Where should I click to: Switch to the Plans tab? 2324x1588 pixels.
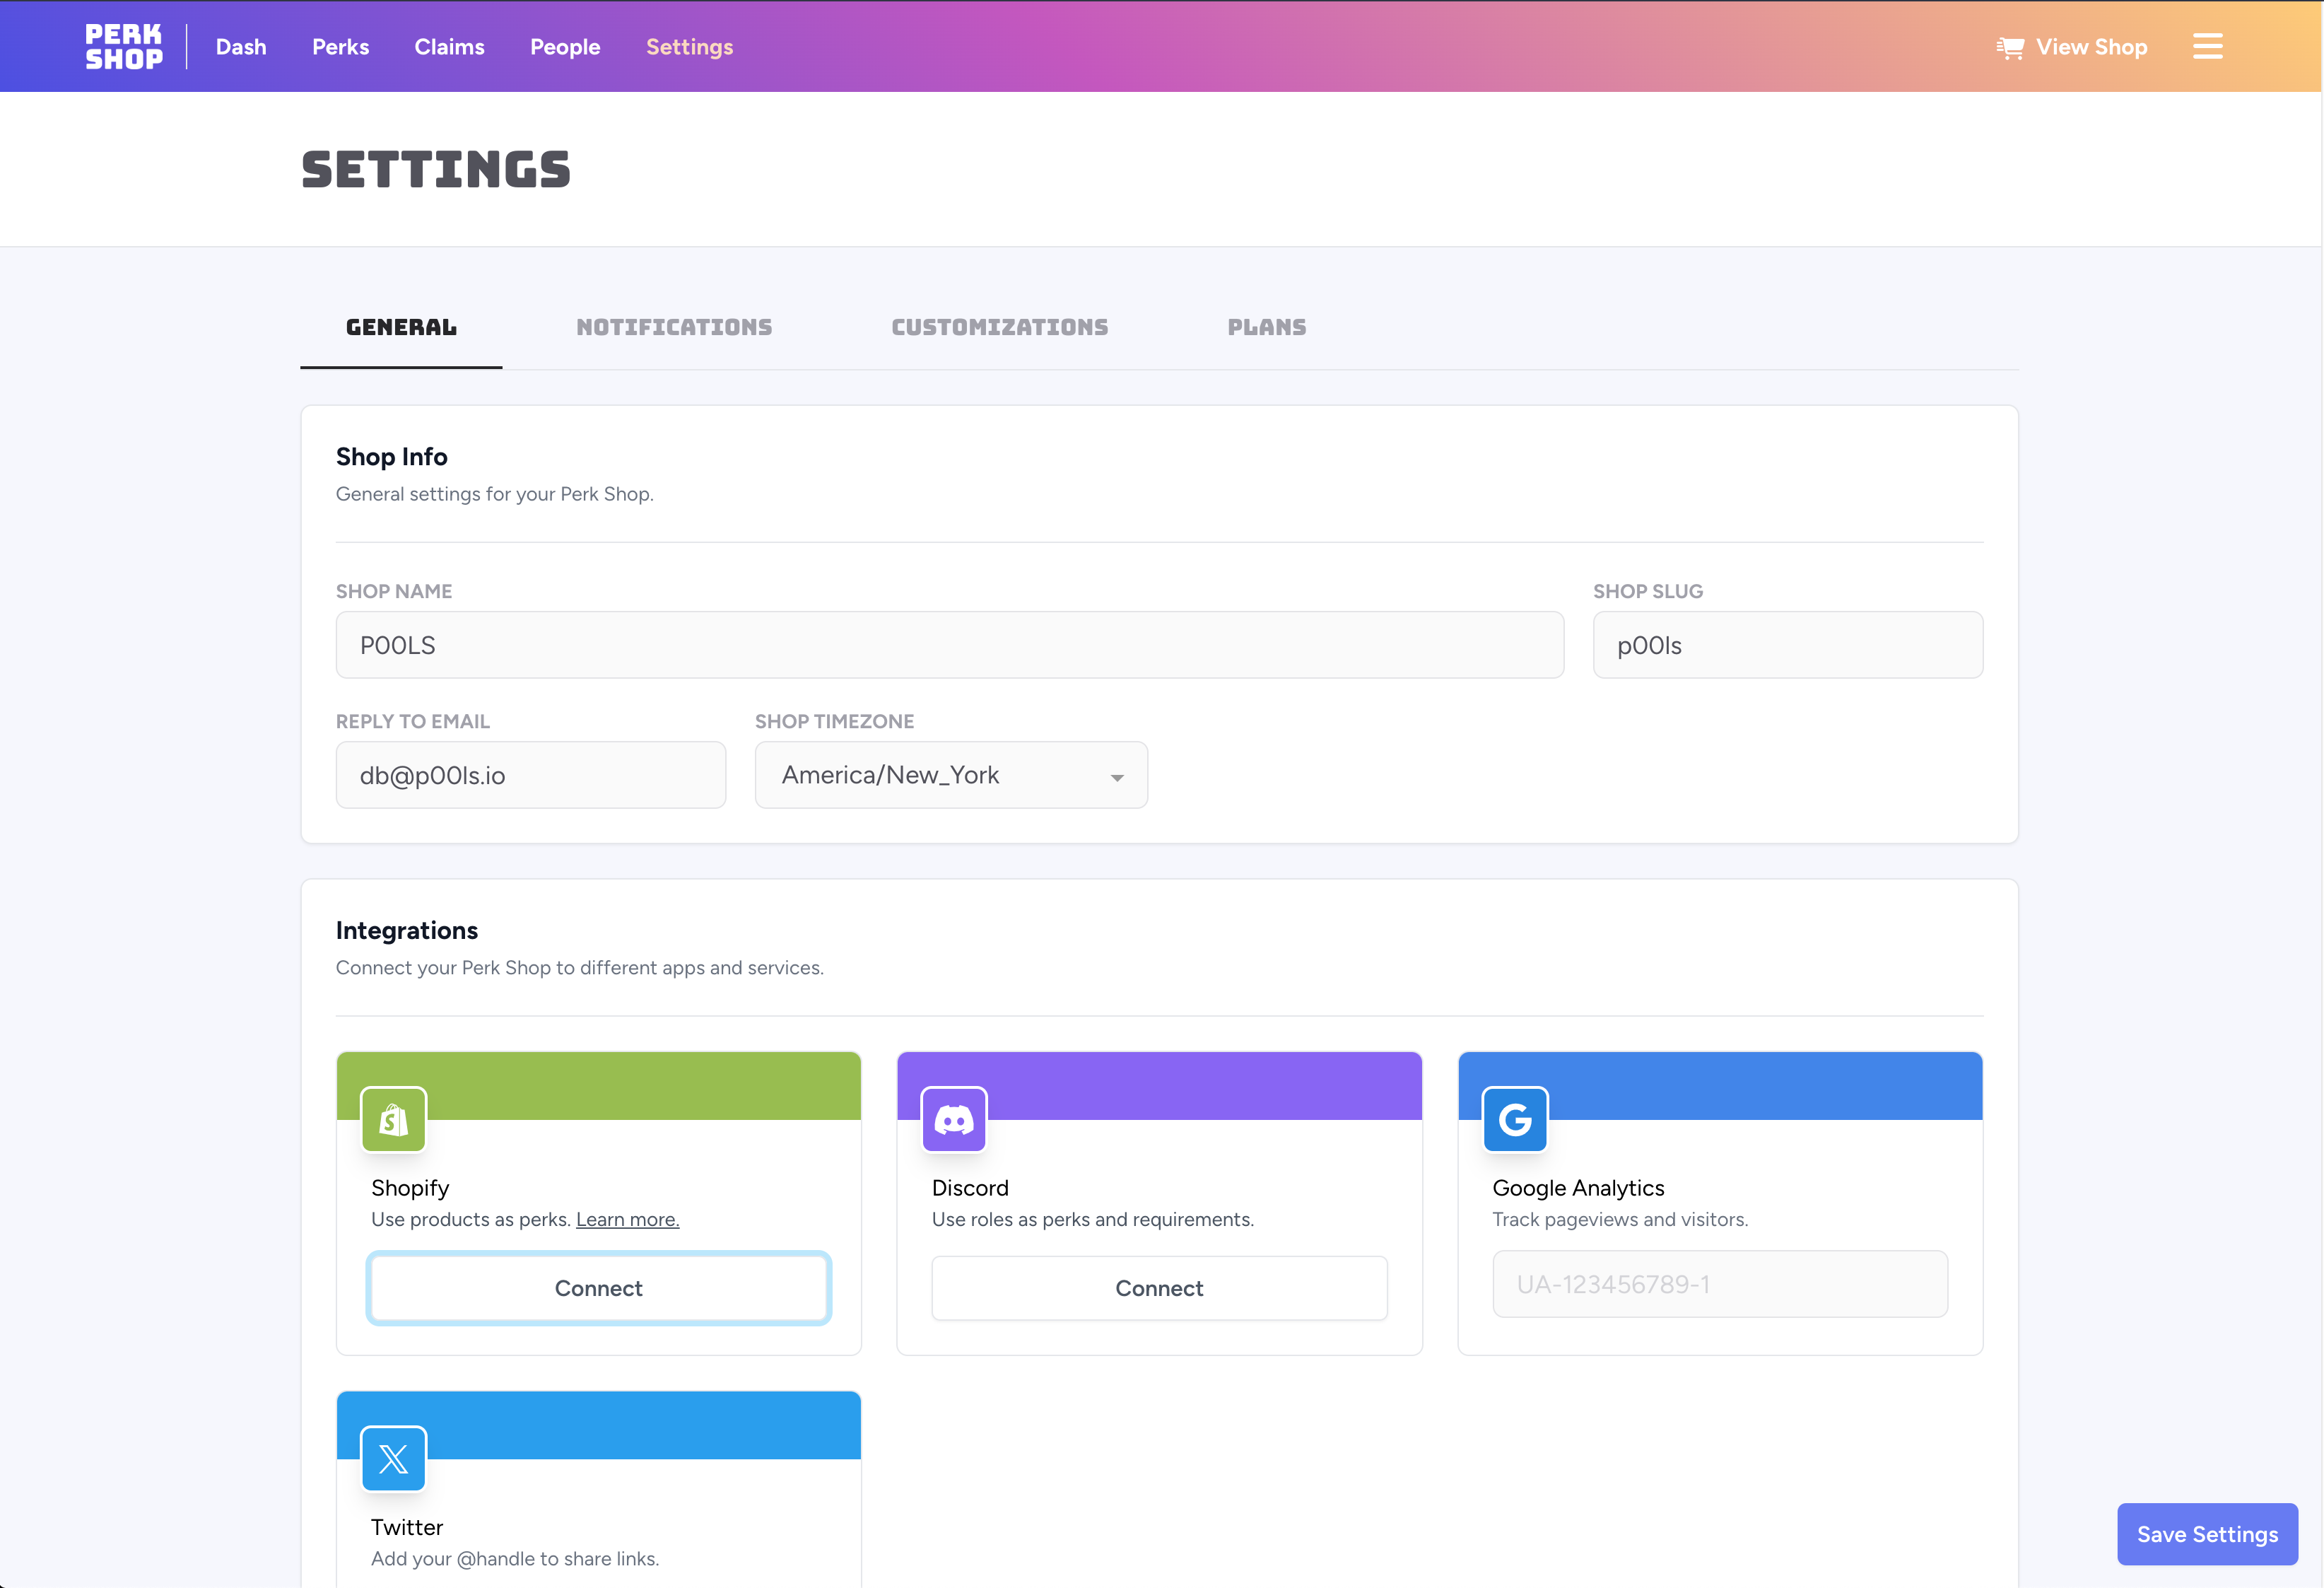(x=1267, y=327)
